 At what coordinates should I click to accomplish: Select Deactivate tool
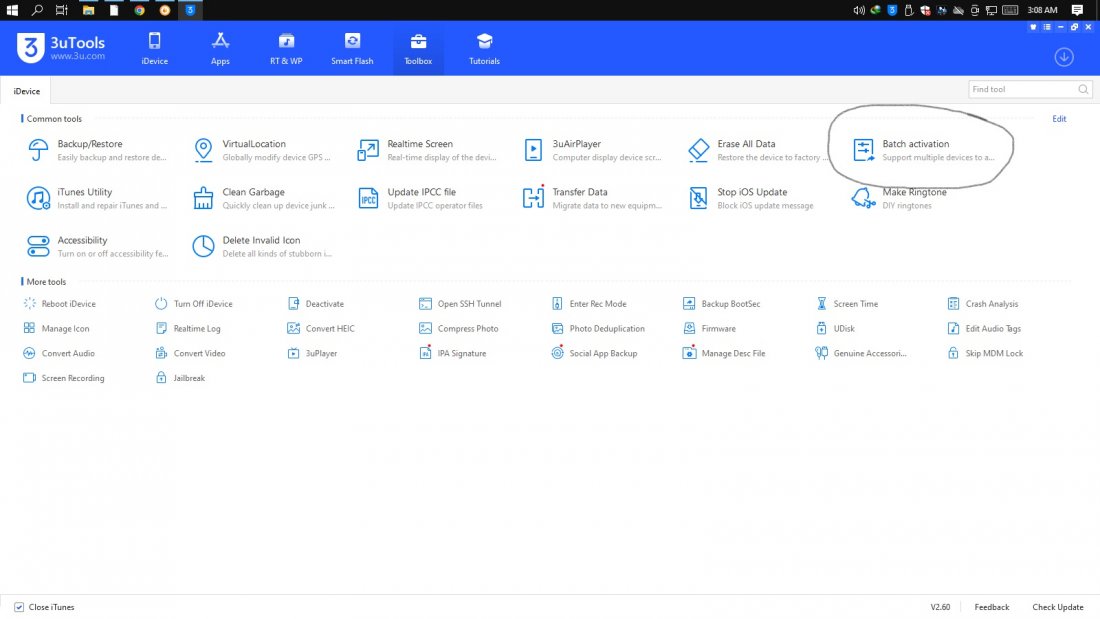[x=316, y=304]
